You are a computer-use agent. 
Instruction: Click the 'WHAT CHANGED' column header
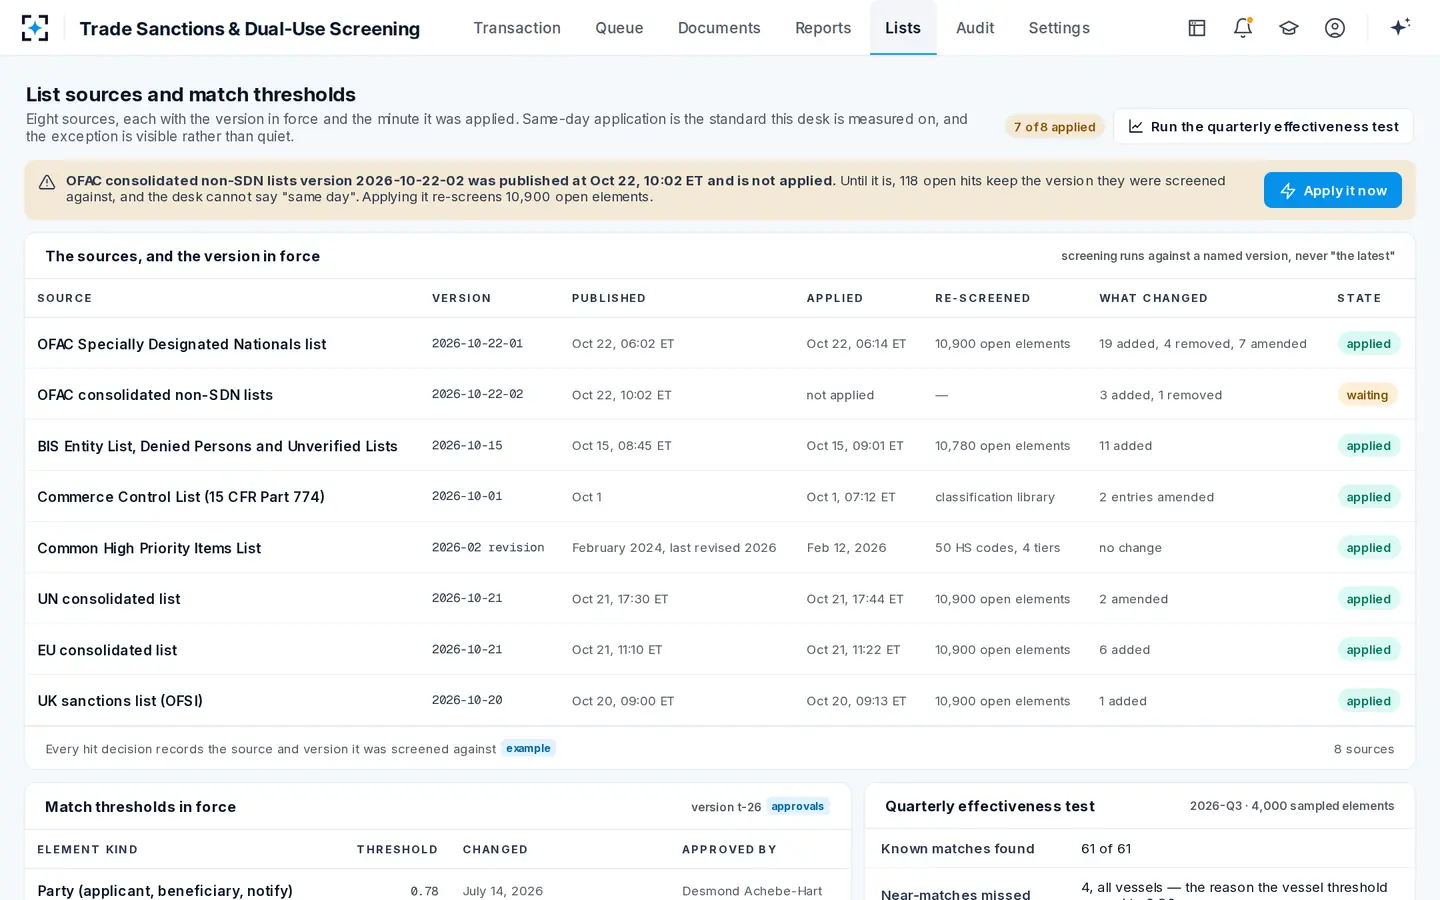tap(1153, 298)
